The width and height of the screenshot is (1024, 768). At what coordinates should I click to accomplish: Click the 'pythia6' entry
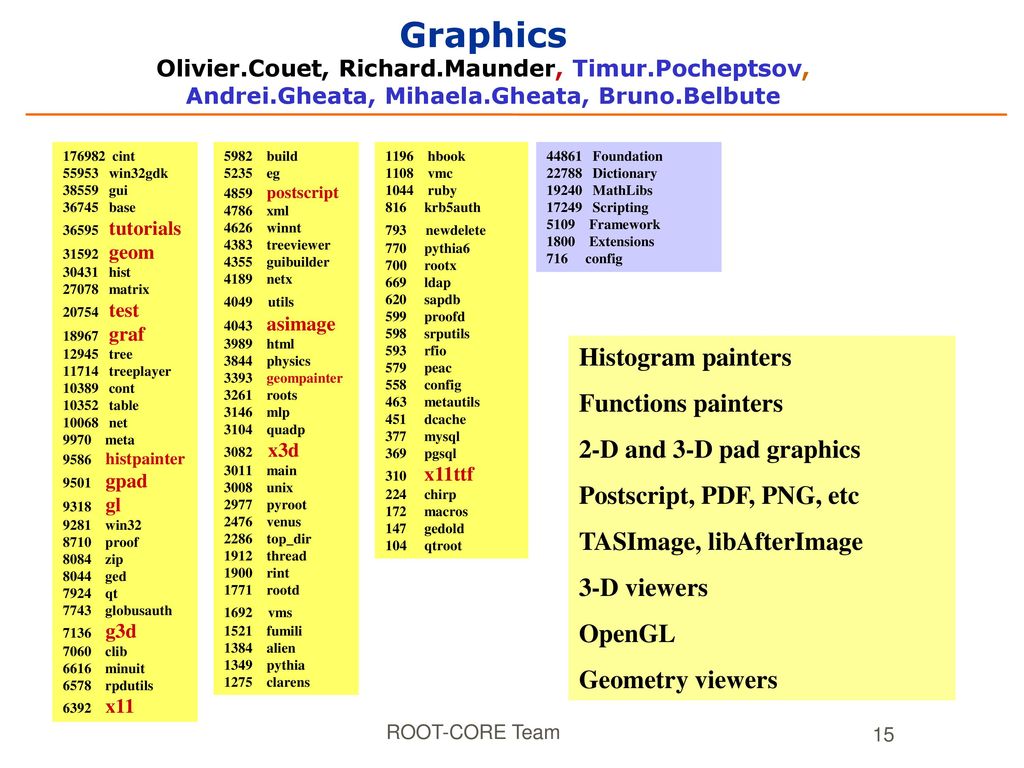click(x=447, y=249)
